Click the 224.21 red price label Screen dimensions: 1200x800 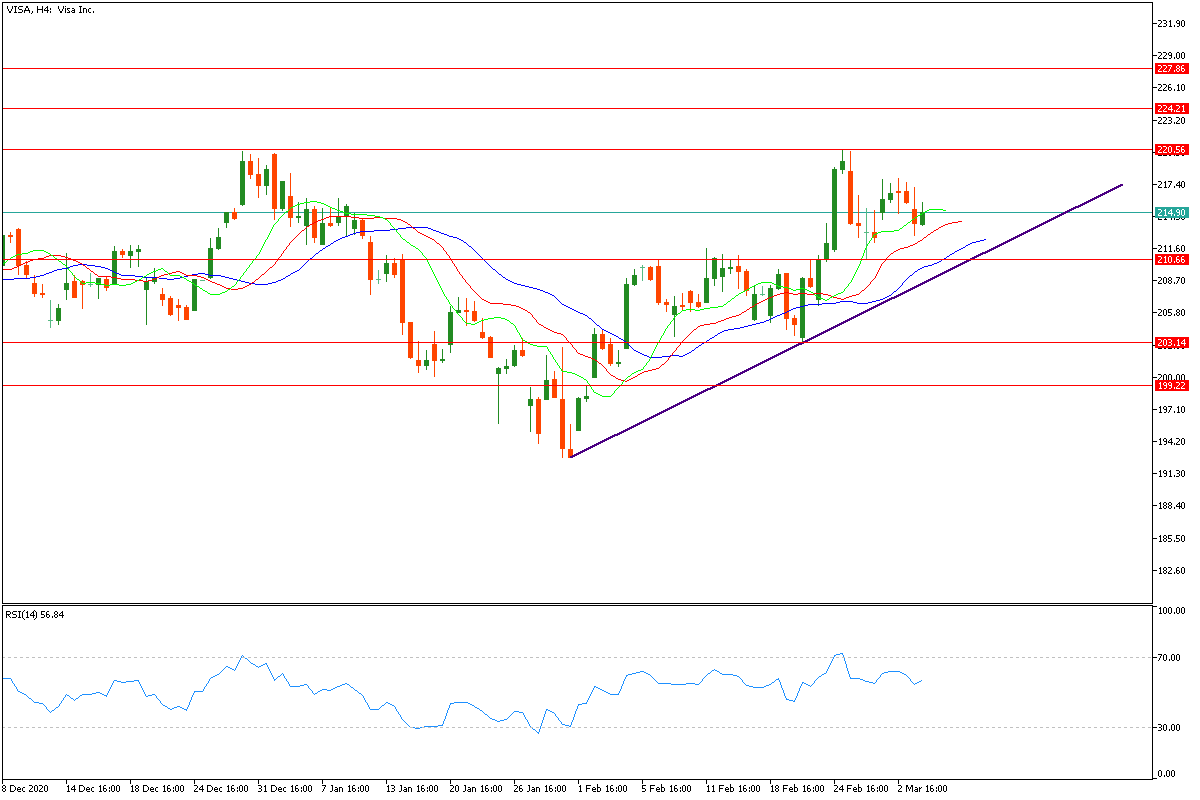pyautogui.click(x=1170, y=108)
